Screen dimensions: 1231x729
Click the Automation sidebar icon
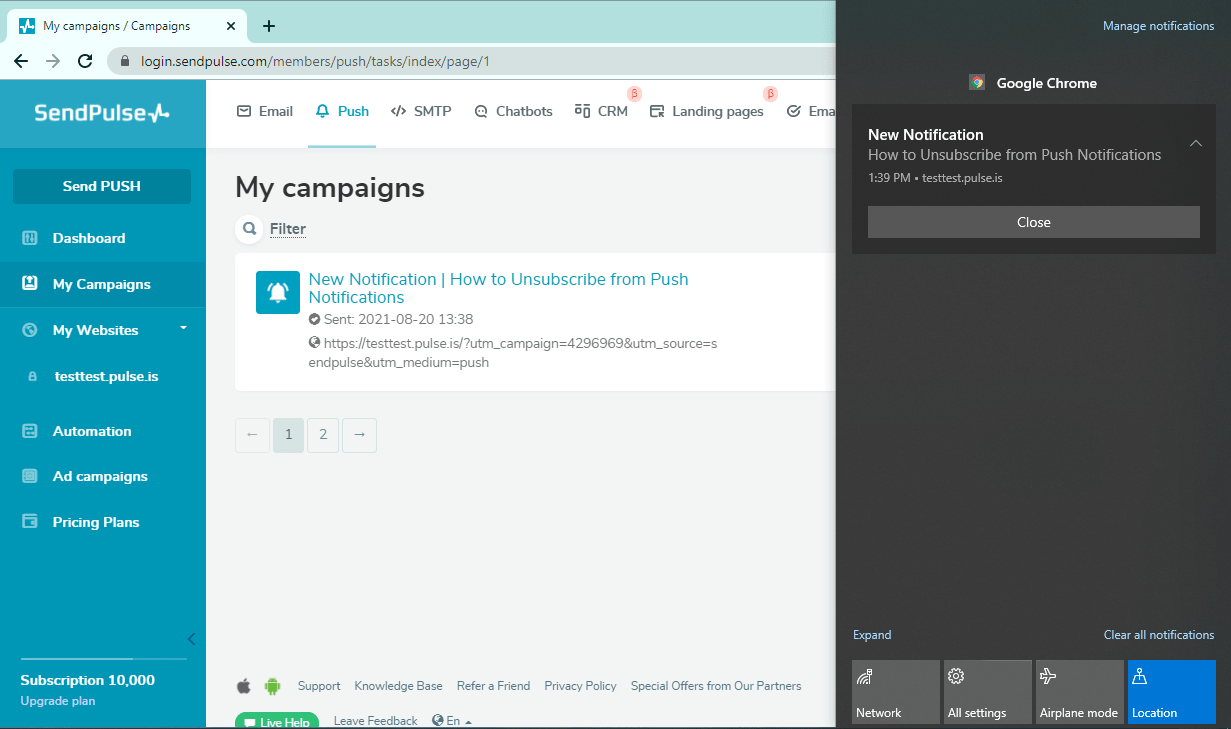click(x=30, y=431)
